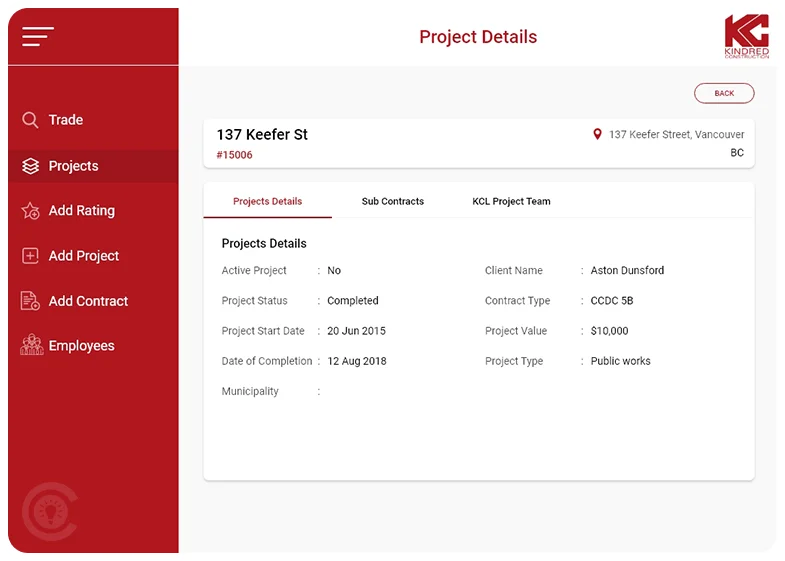785x561 pixels.
Task: Click the 137 Keefer Street, Vancouver address
Action: pos(676,134)
